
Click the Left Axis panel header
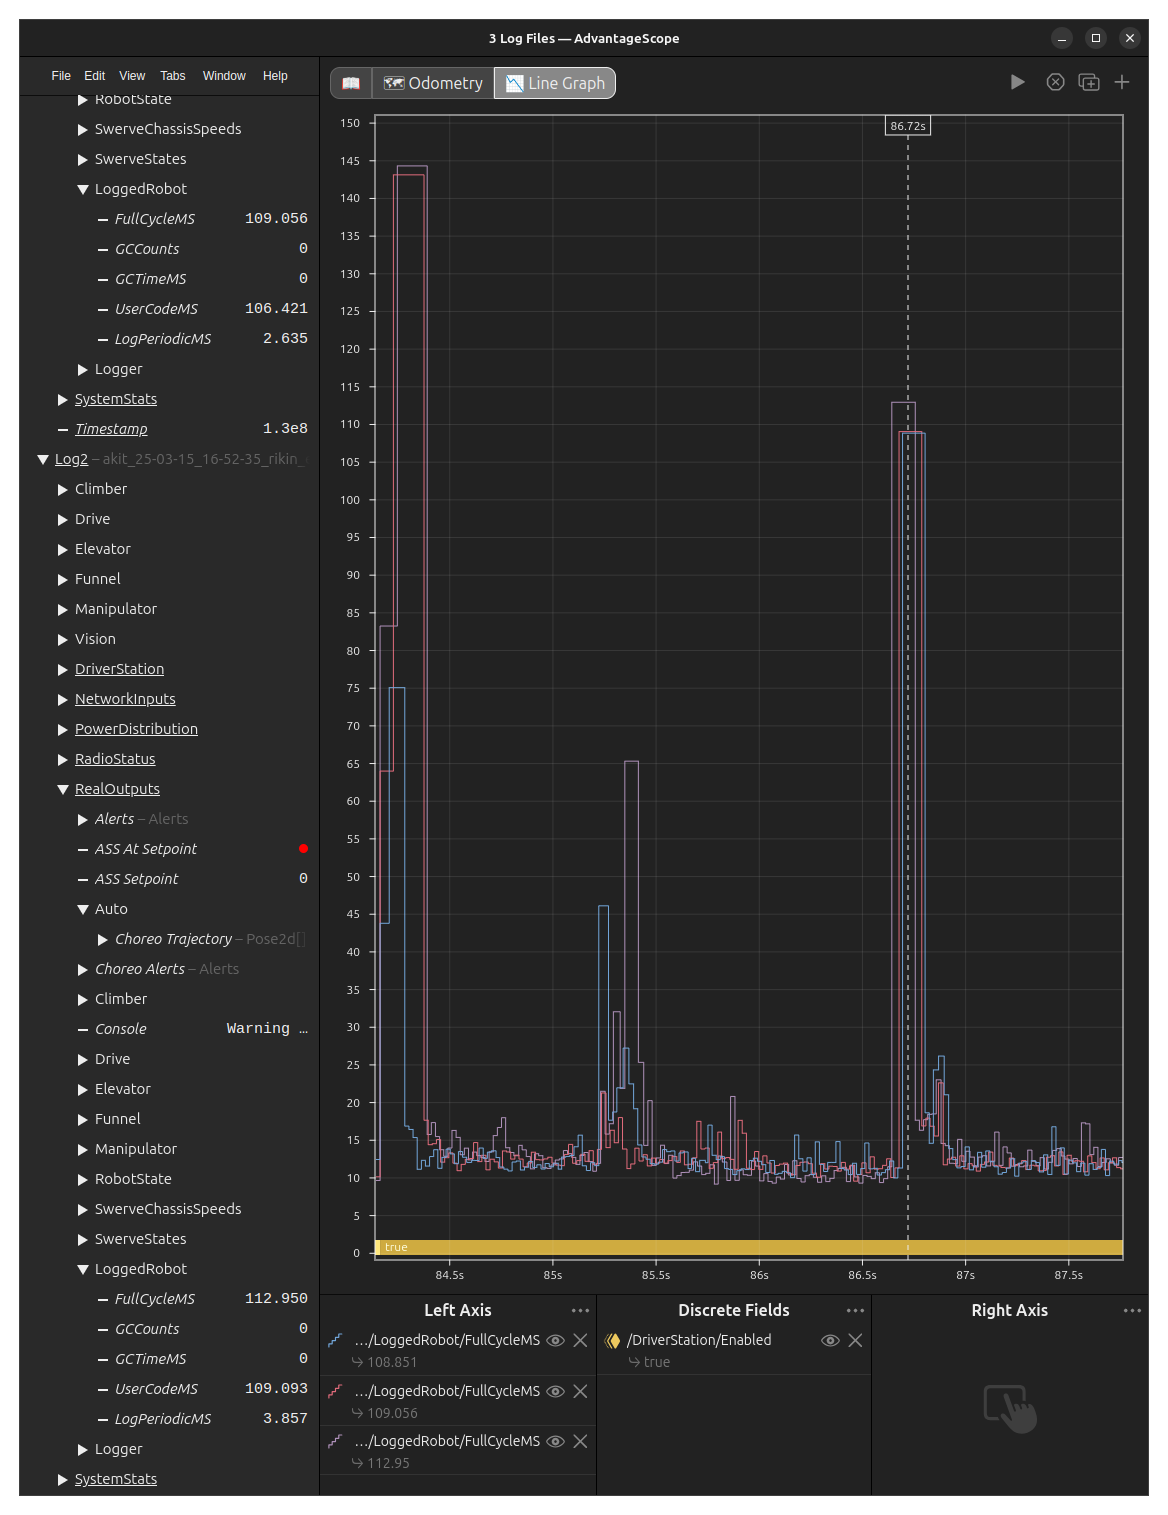tap(458, 1310)
